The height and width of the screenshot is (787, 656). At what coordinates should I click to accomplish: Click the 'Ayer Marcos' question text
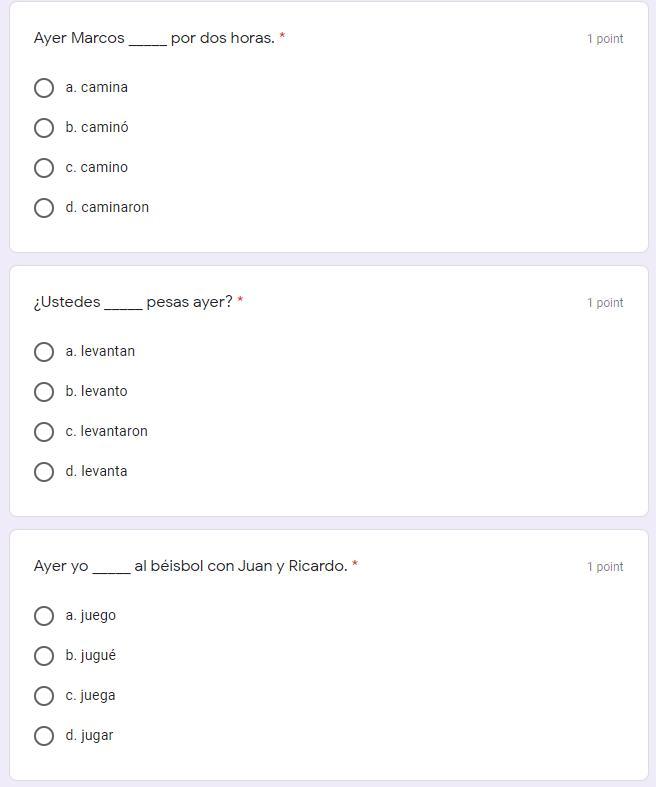tap(154, 38)
